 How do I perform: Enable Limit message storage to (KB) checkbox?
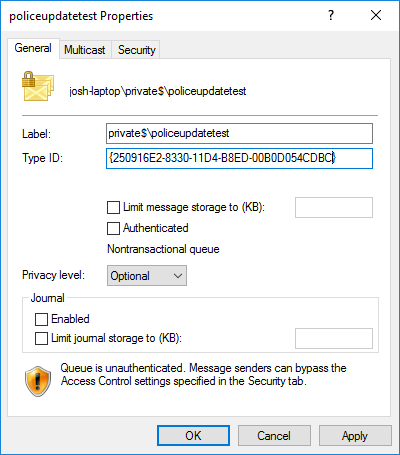pos(113,207)
